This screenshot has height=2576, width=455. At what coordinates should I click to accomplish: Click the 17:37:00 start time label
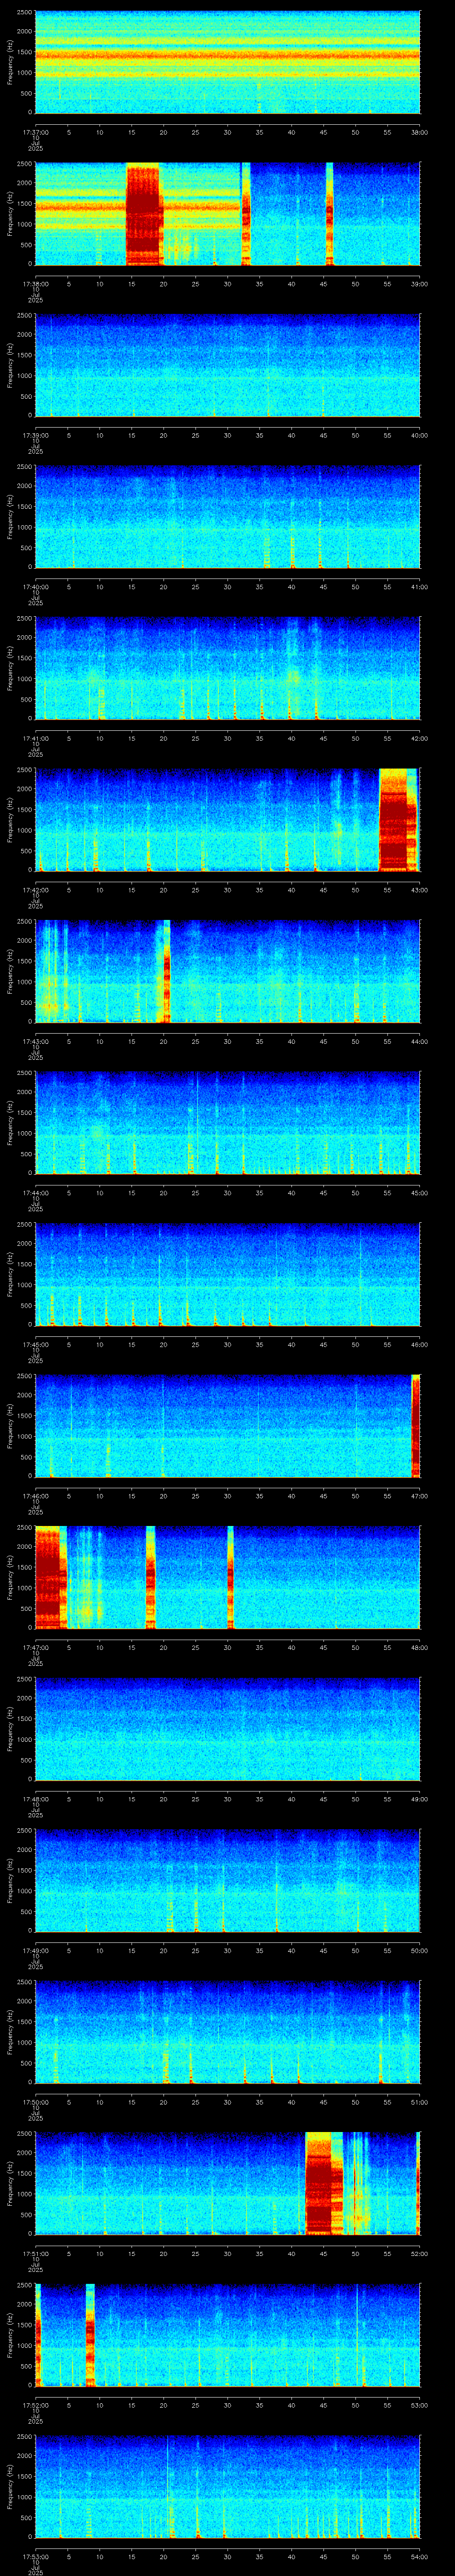[35, 132]
